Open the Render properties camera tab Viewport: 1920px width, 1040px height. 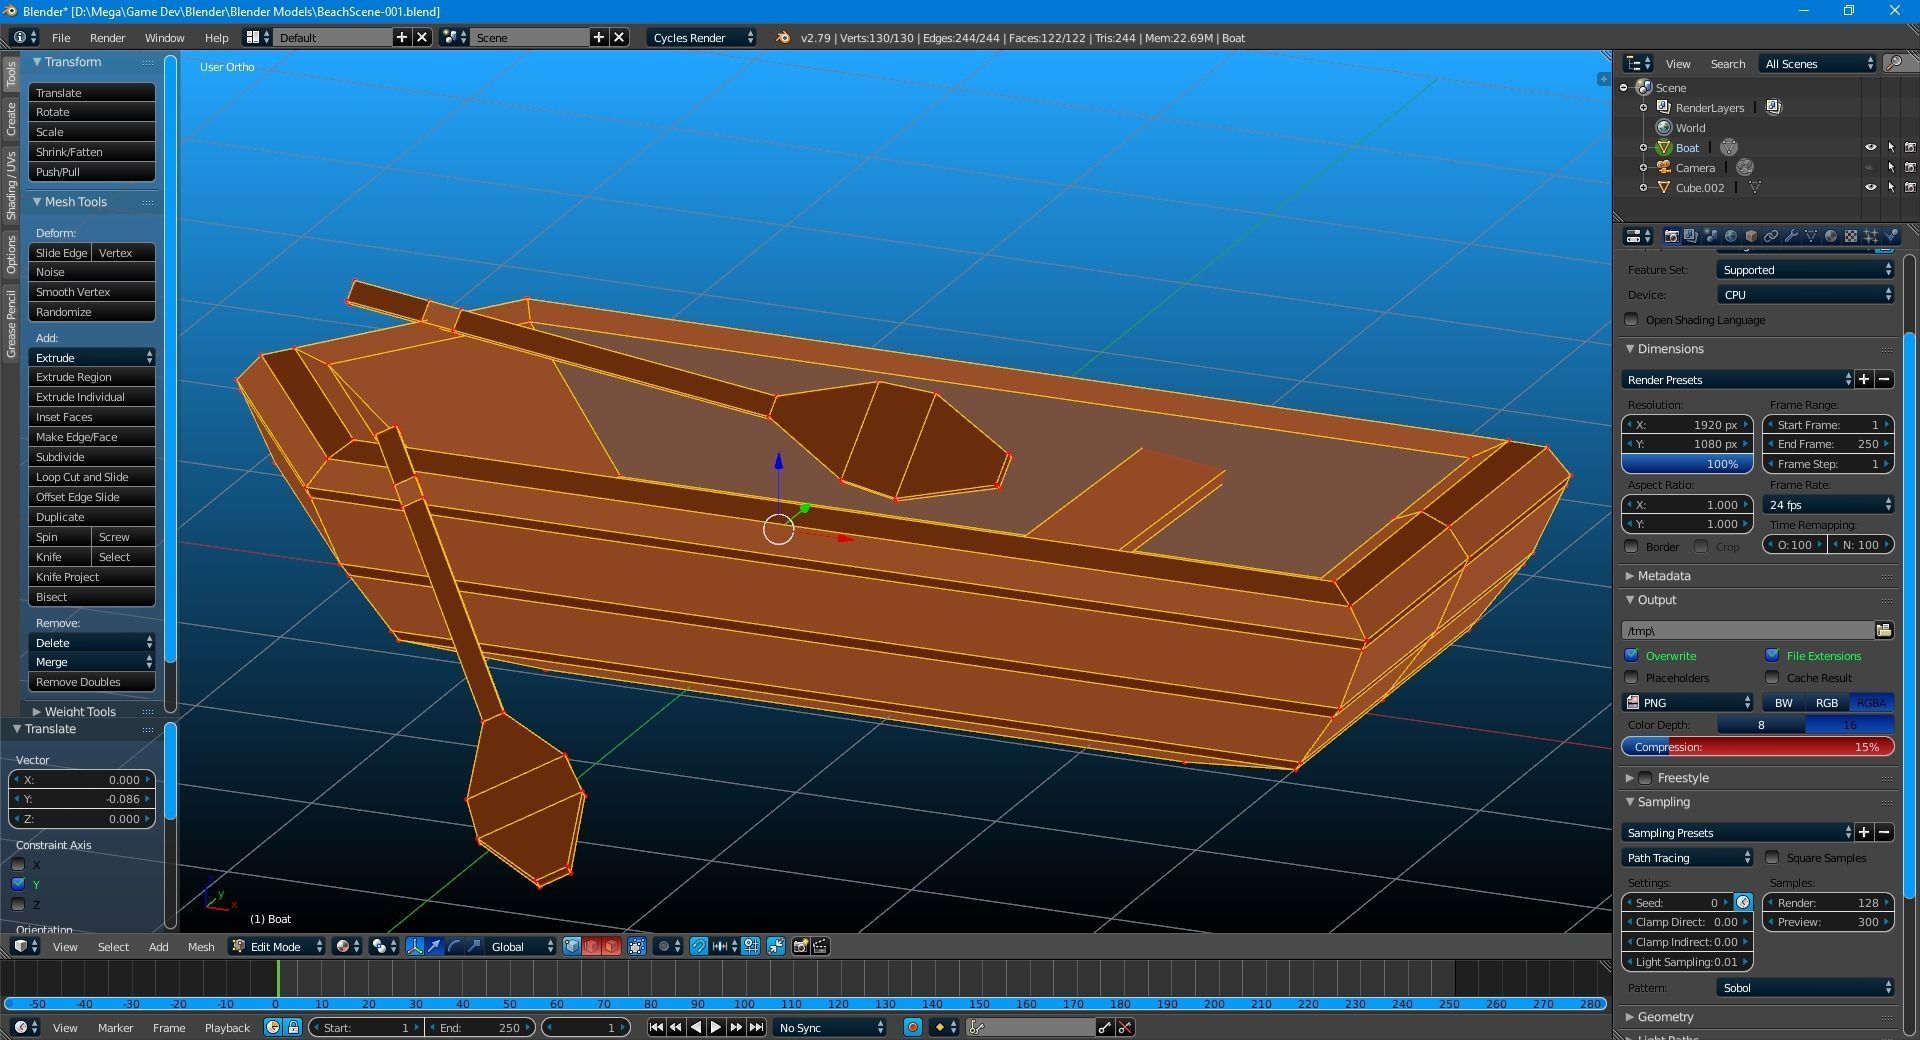click(1670, 236)
